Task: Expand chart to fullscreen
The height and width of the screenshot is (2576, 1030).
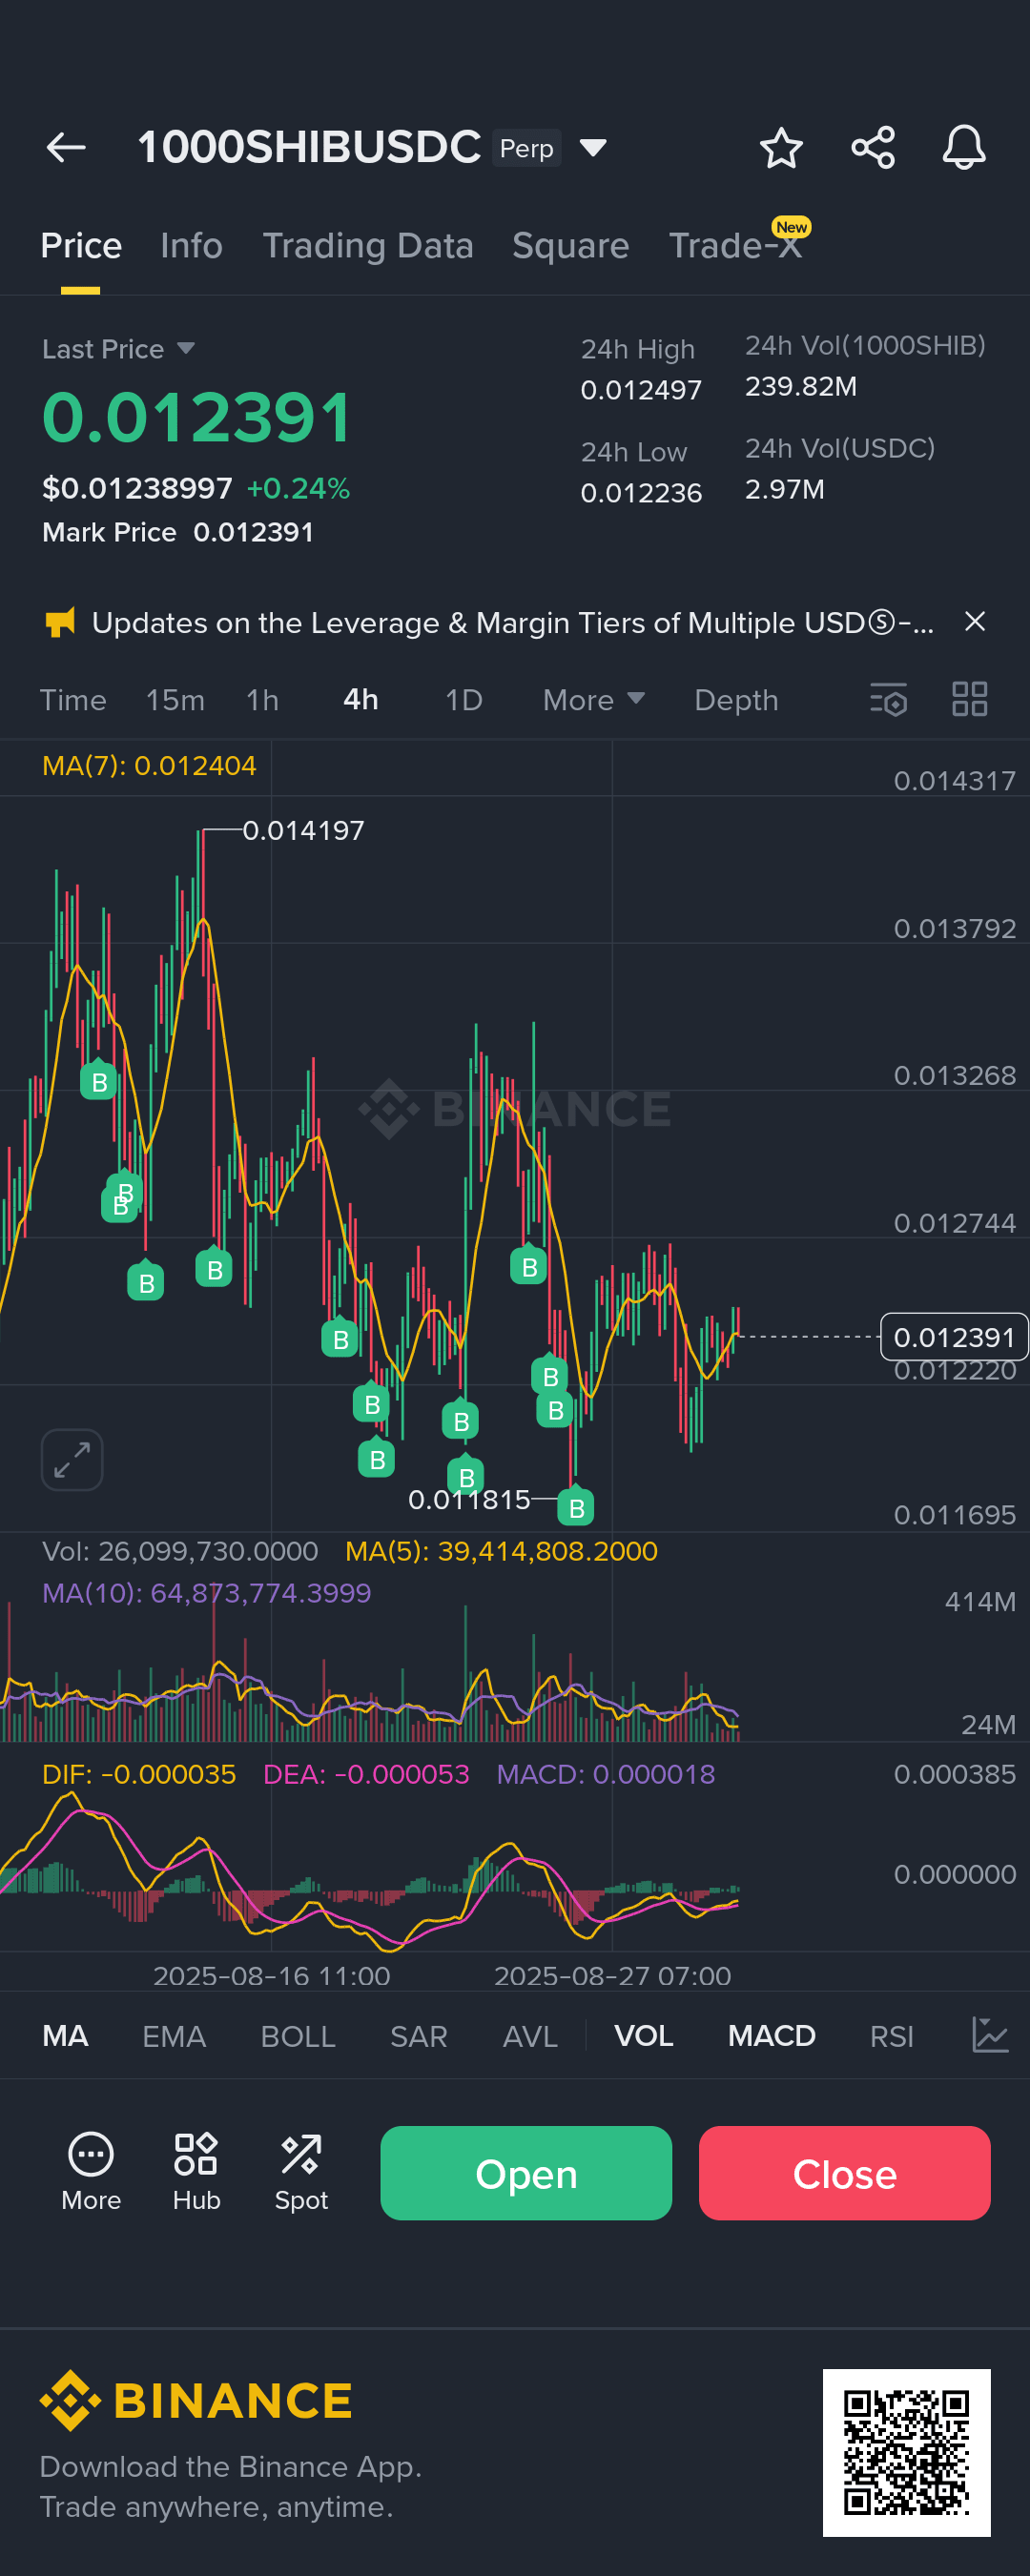Action: click(72, 1460)
